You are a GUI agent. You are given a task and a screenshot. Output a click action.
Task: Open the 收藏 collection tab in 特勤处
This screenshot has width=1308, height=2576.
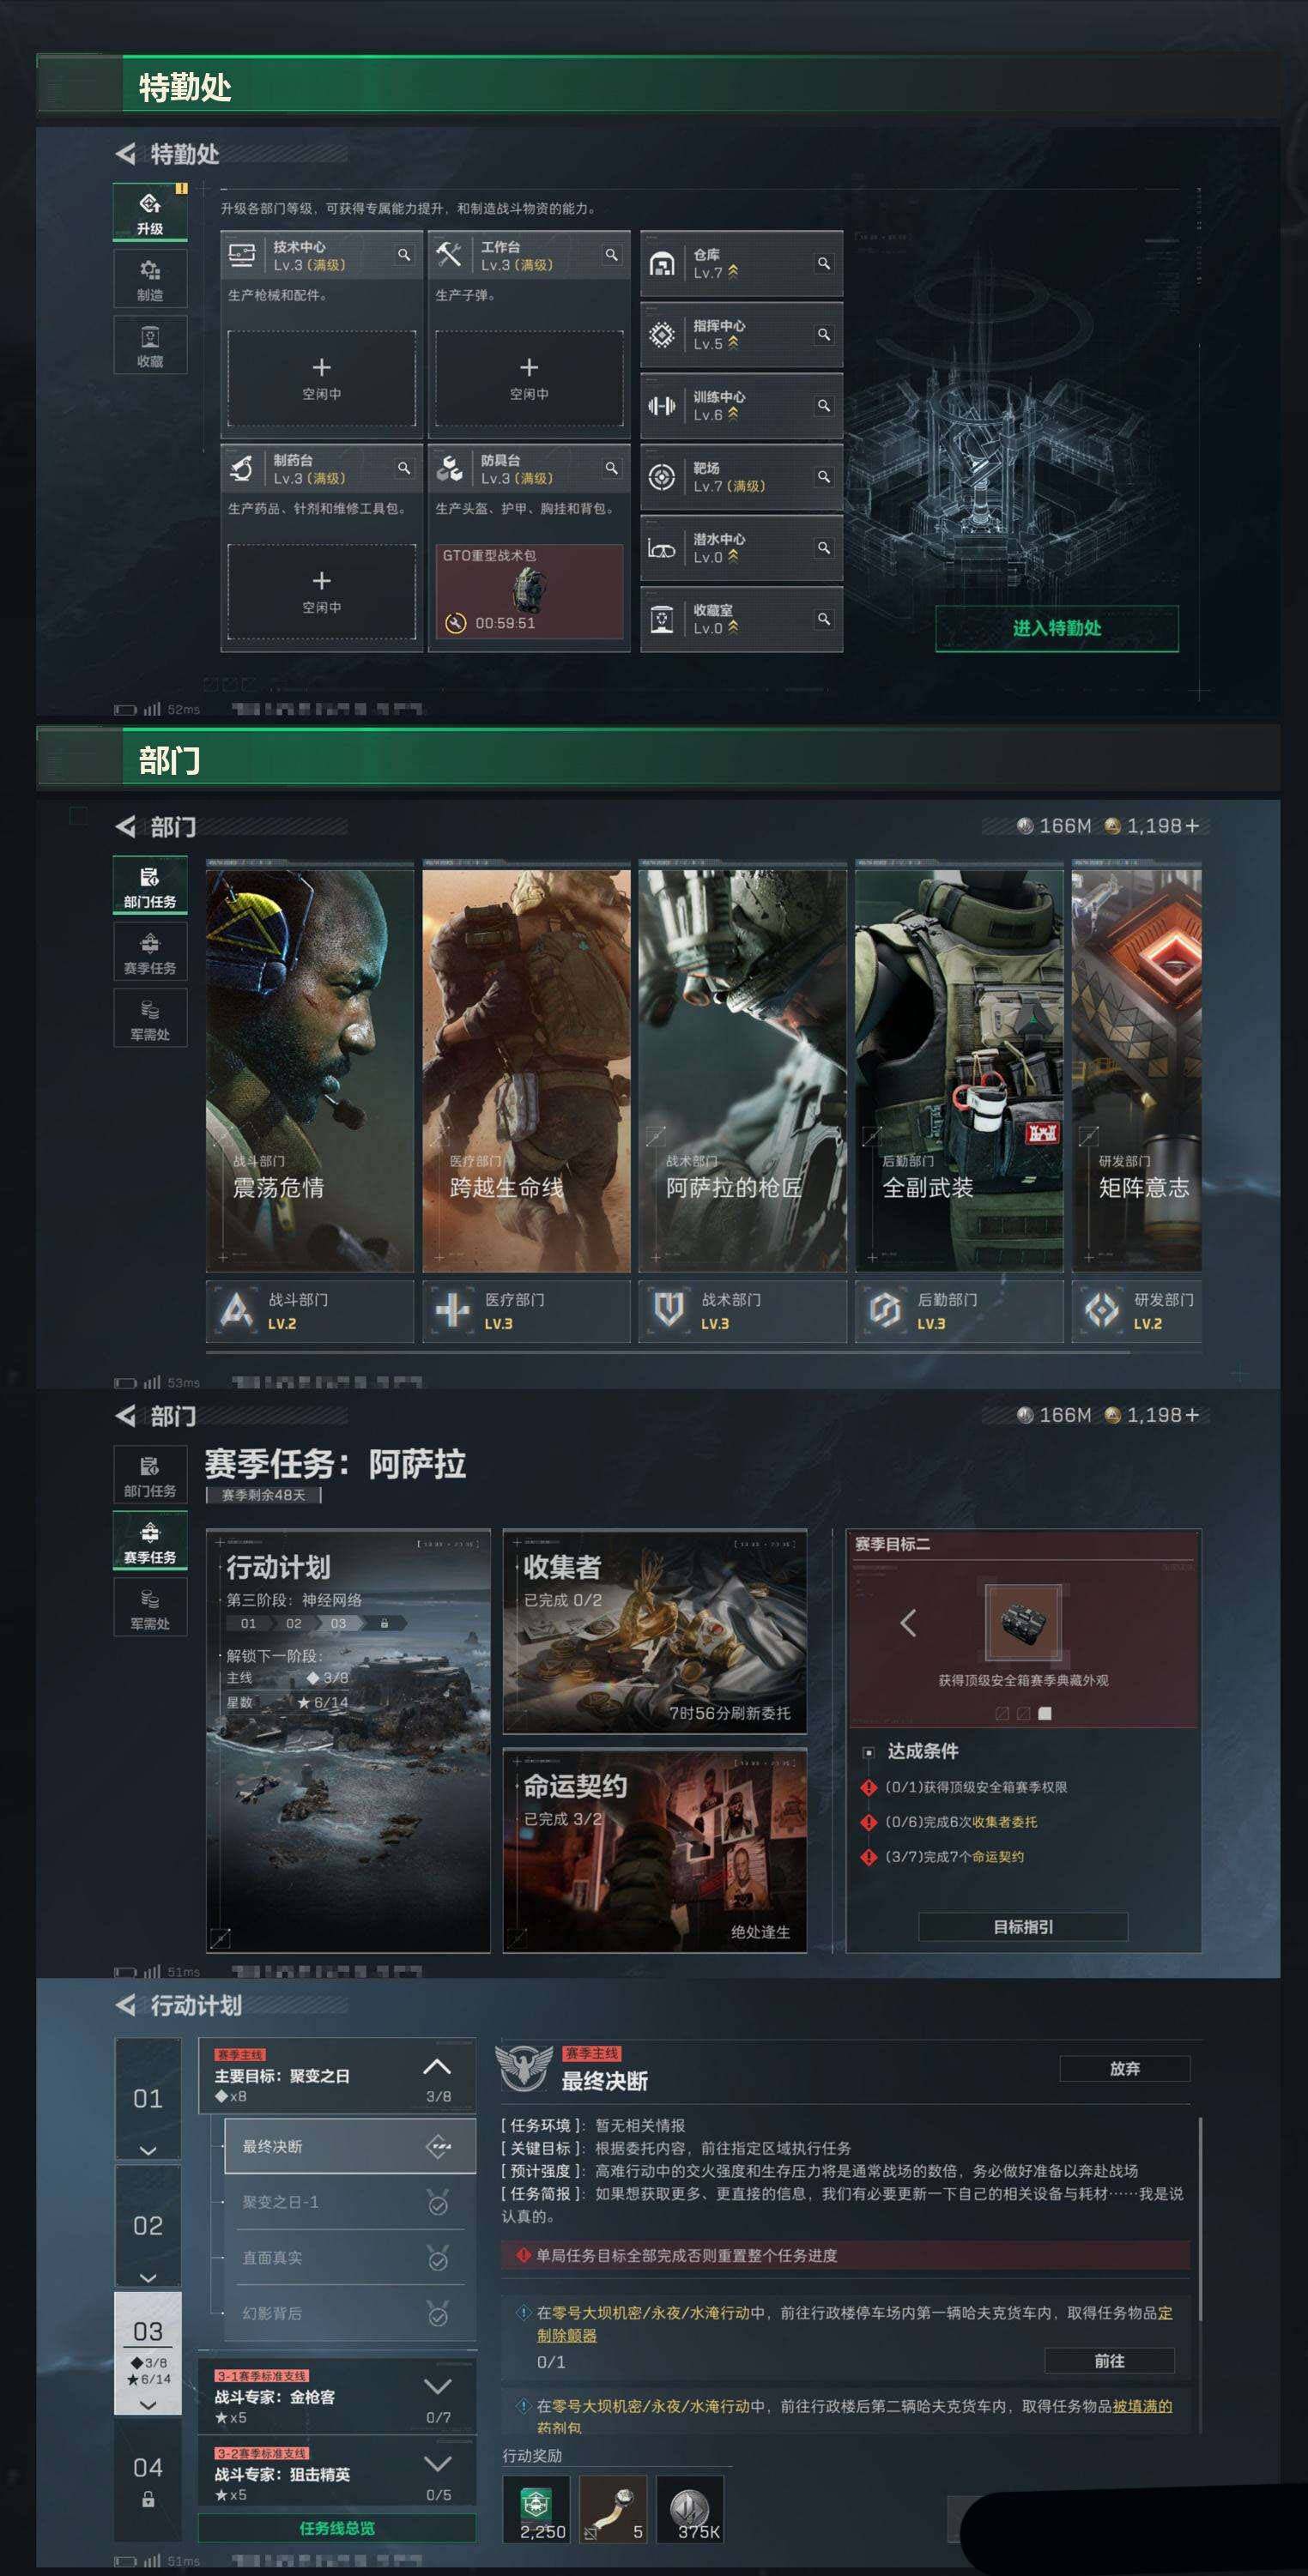pos(150,345)
